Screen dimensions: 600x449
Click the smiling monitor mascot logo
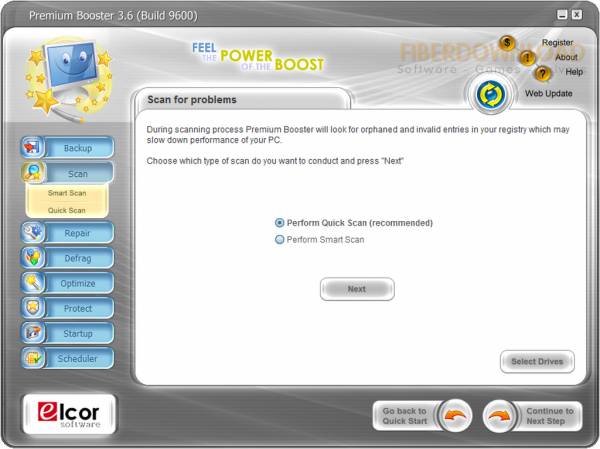pos(69,78)
